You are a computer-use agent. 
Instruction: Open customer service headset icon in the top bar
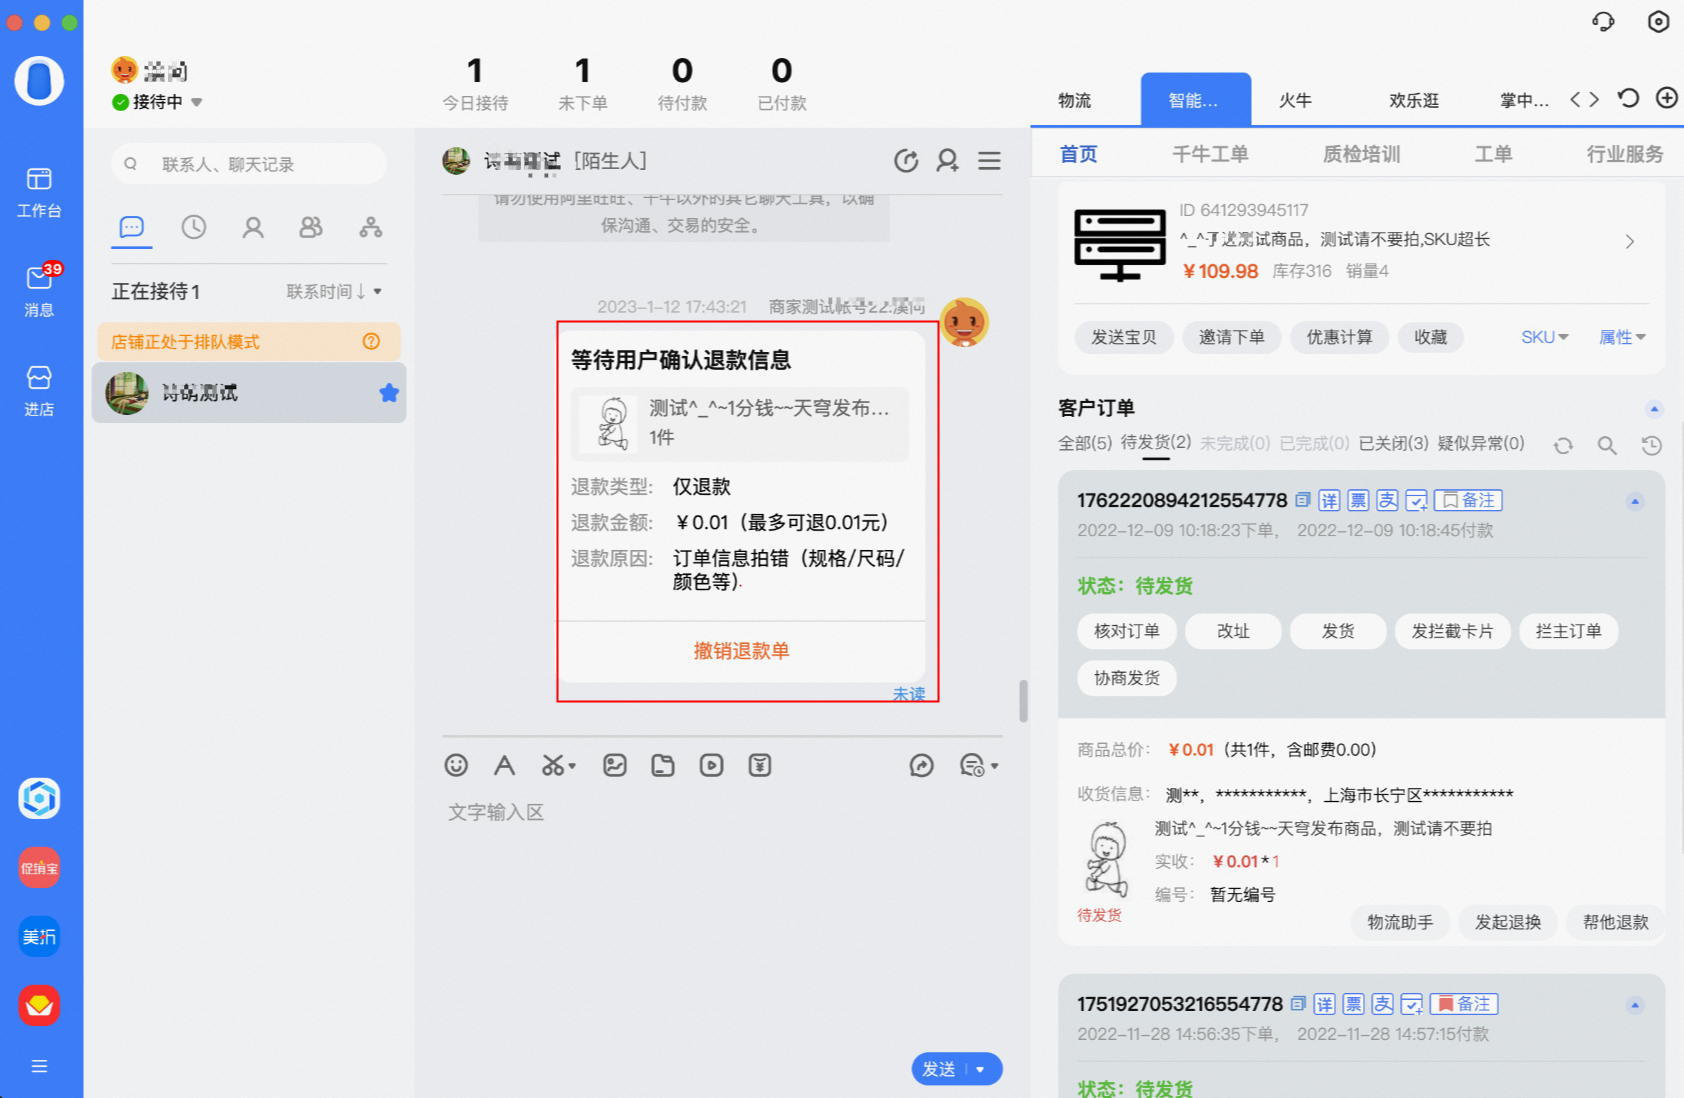point(1603,21)
